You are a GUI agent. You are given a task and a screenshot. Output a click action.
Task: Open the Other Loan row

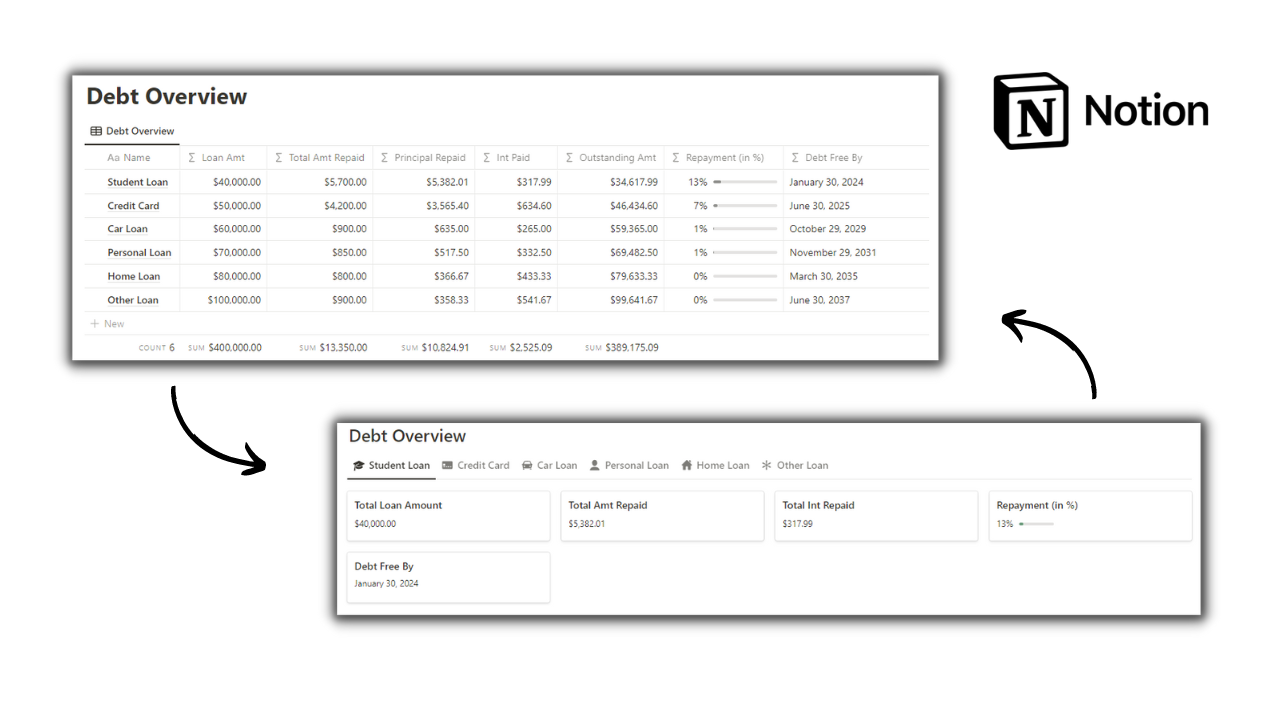click(133, 300)
